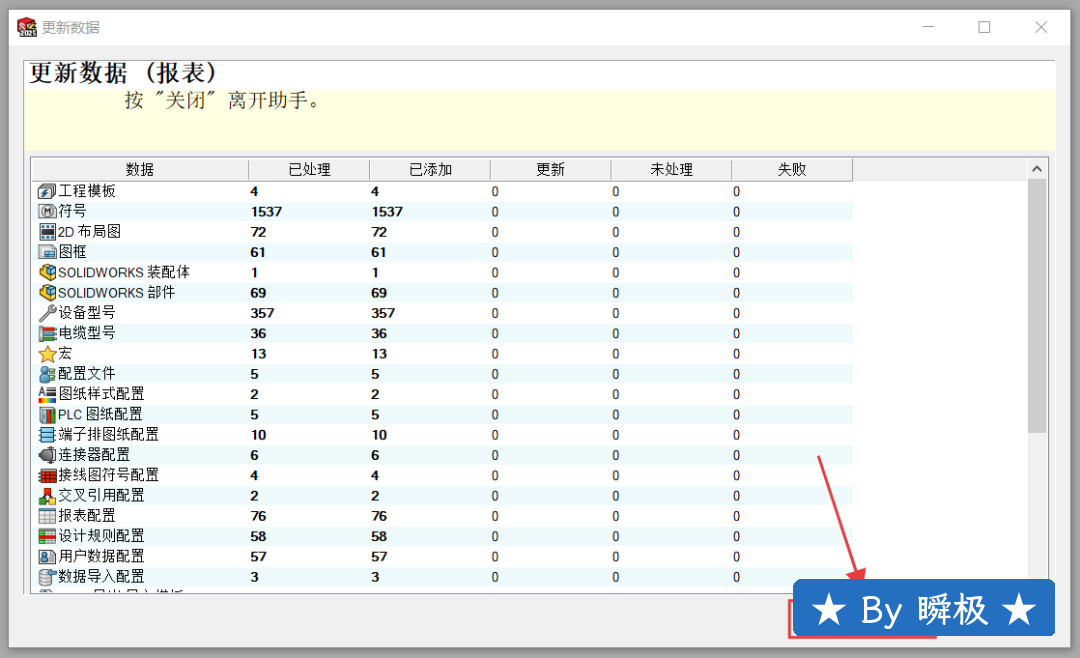The height and width of the screenshot is (658, 1080).
Task: Maximize the 更新数据 window
Action: coord(984,27)
